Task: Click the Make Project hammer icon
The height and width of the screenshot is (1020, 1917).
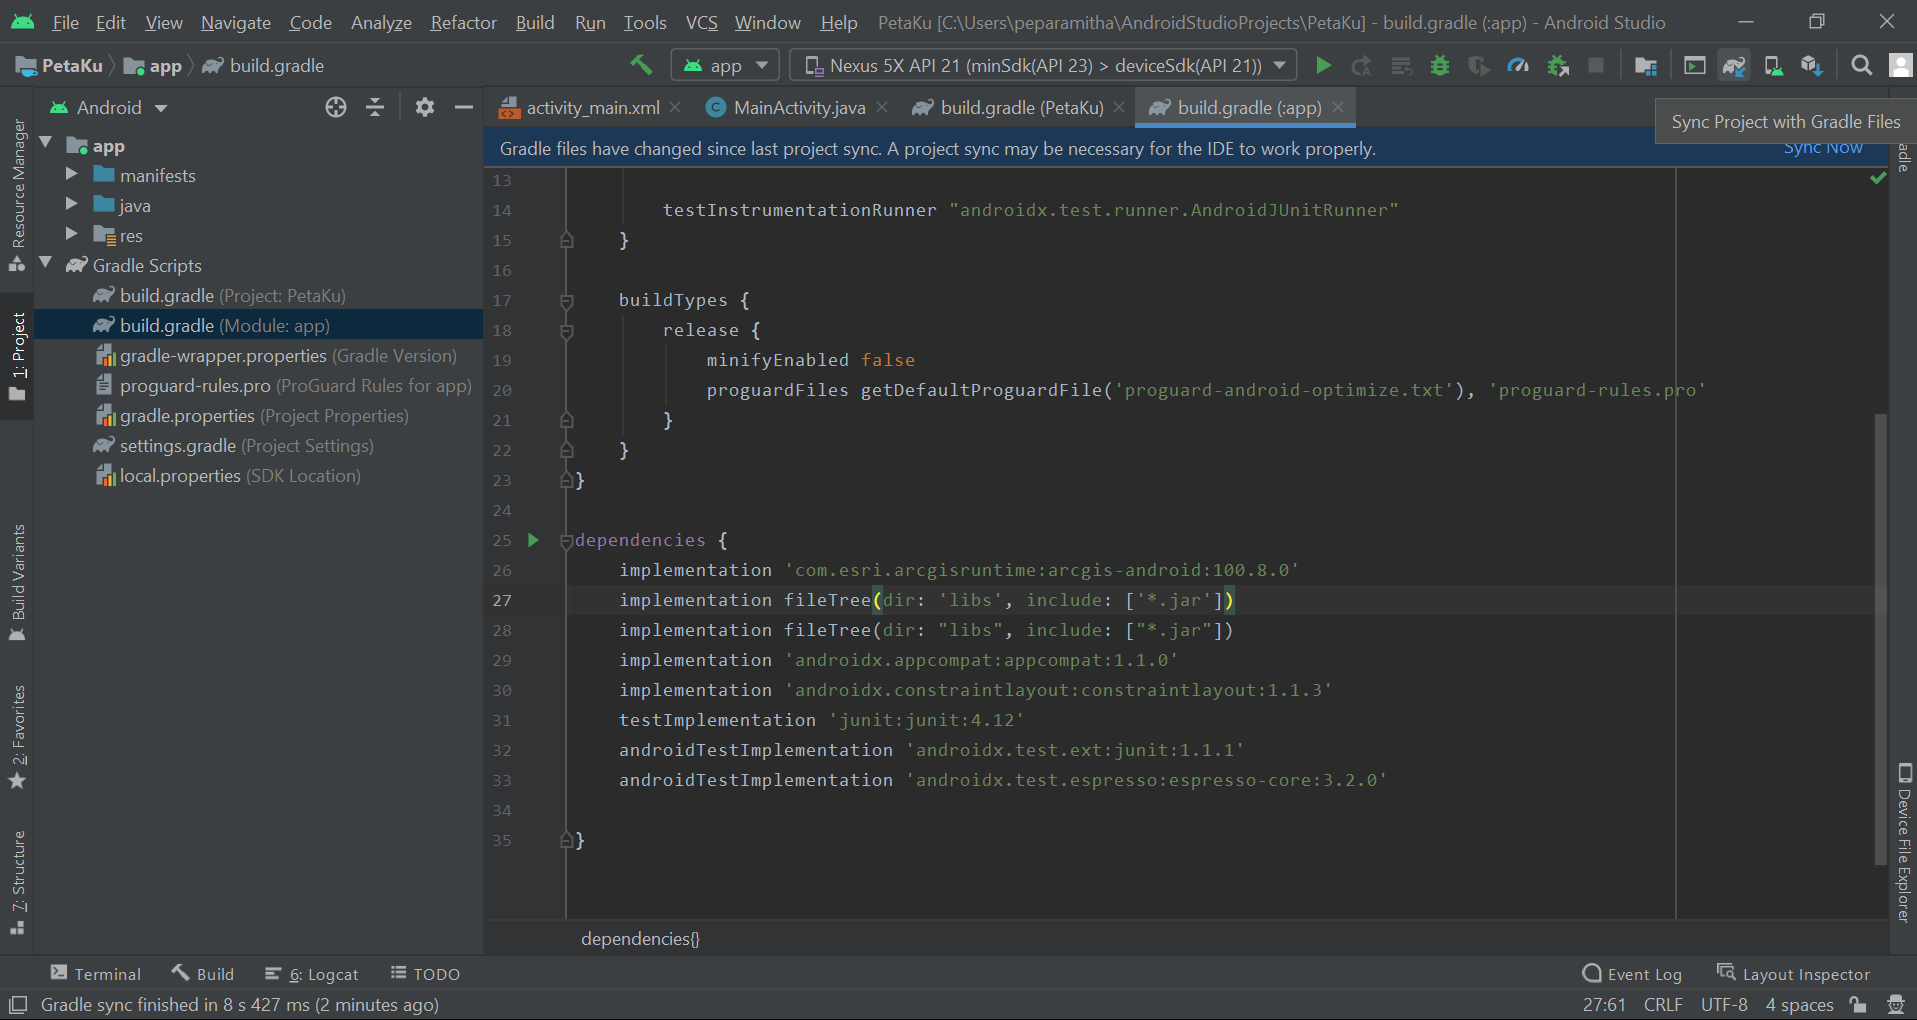Action: point(641,65)
